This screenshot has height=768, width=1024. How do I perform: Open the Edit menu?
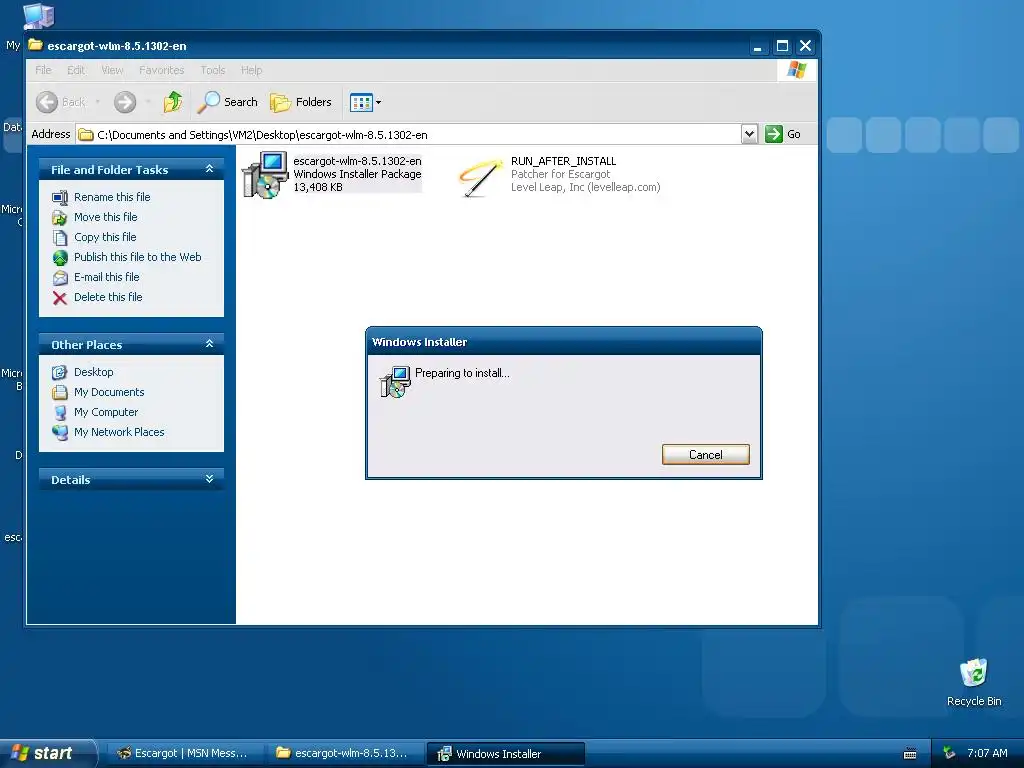click(76, 70)
